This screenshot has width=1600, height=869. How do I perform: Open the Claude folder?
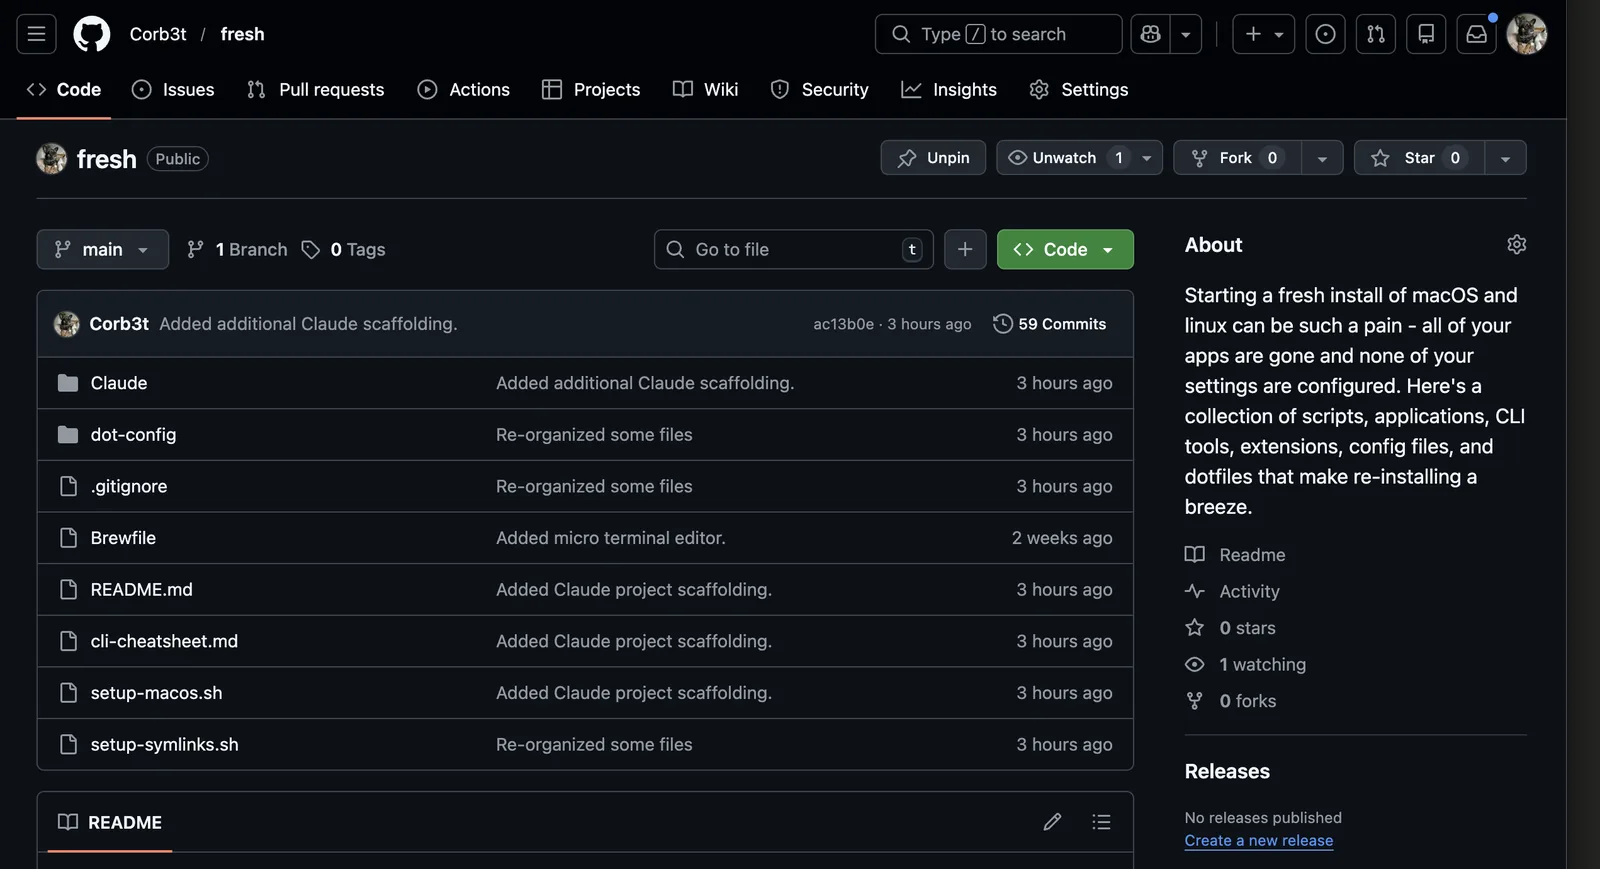coord(119,383)
